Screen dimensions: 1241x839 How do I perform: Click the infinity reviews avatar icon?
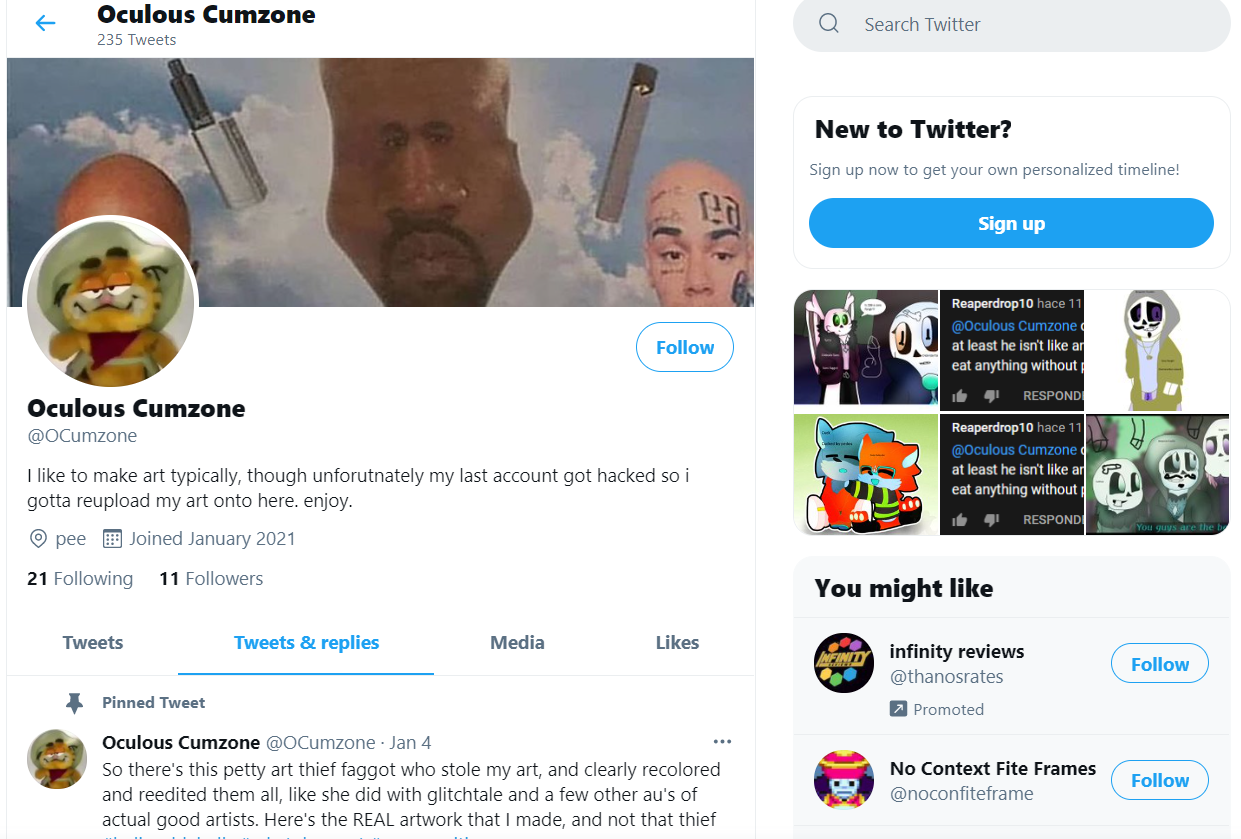click(844, 663)
